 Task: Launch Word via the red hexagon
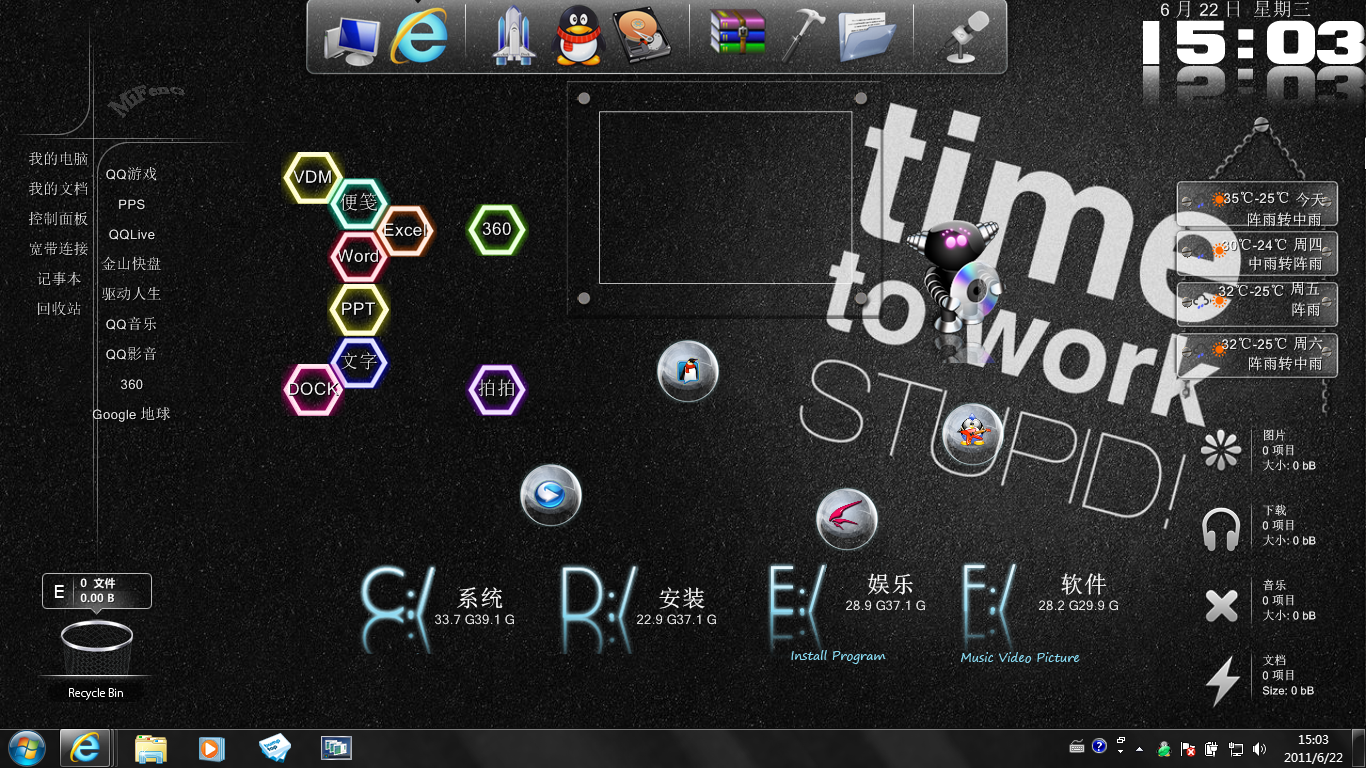coord(358,256)
